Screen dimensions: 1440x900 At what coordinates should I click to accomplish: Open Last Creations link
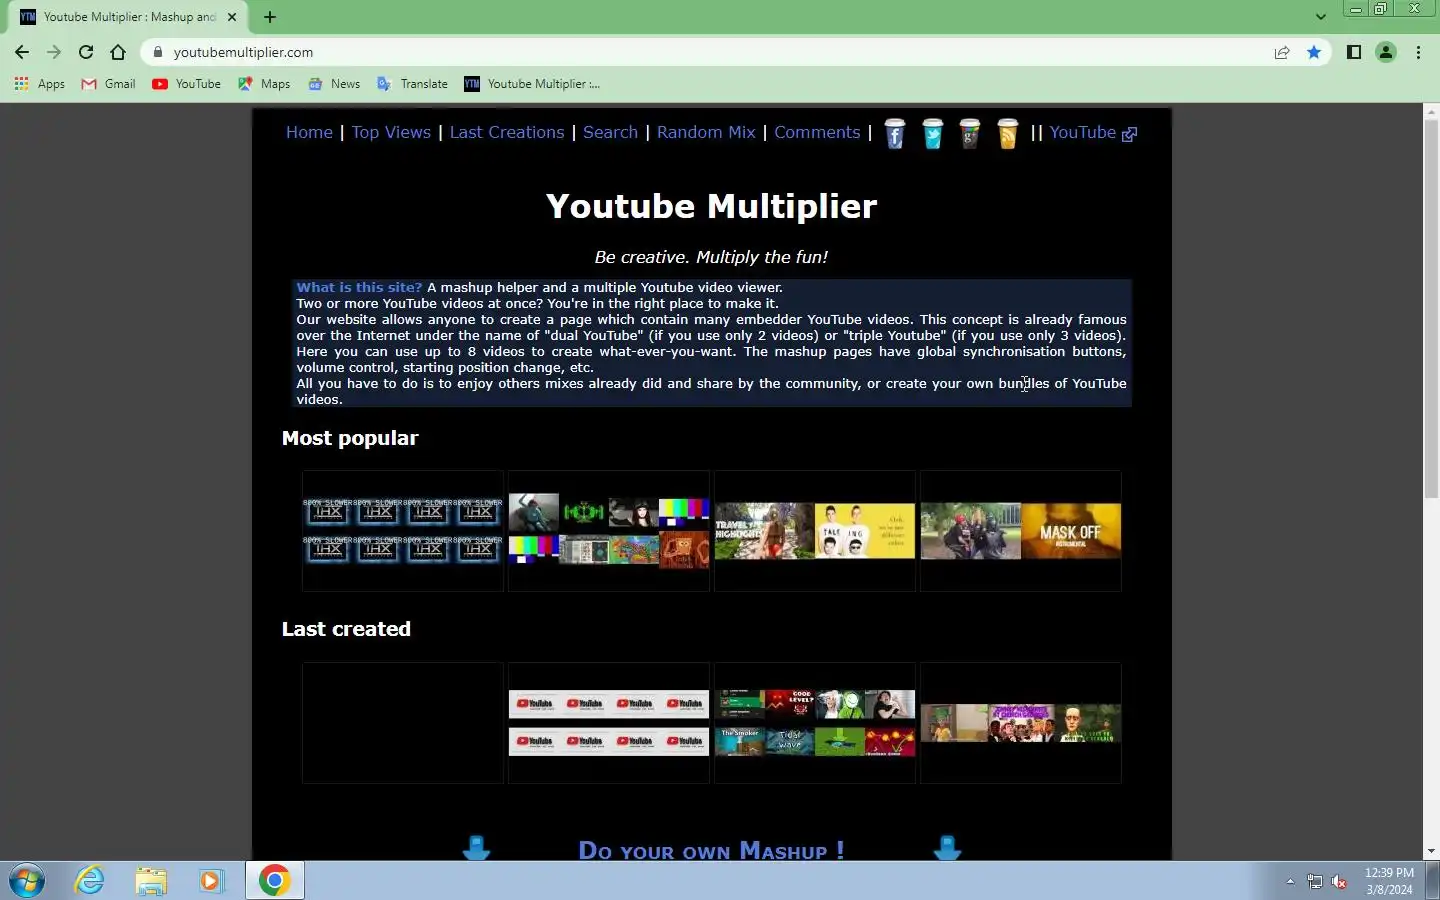click(507, 133)
